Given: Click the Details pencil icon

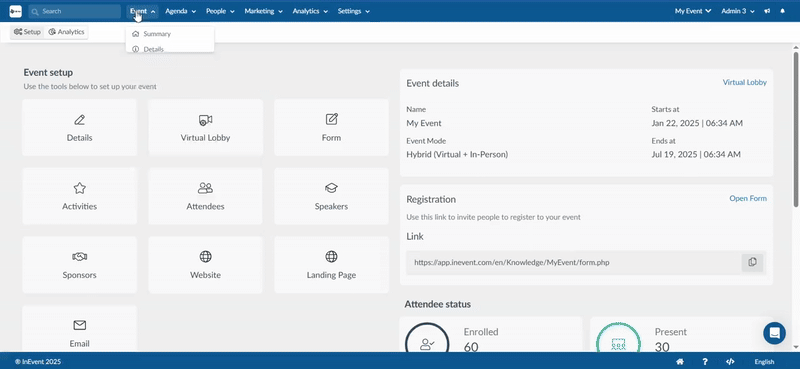Looking at the screenshot, I should (80, 120).
